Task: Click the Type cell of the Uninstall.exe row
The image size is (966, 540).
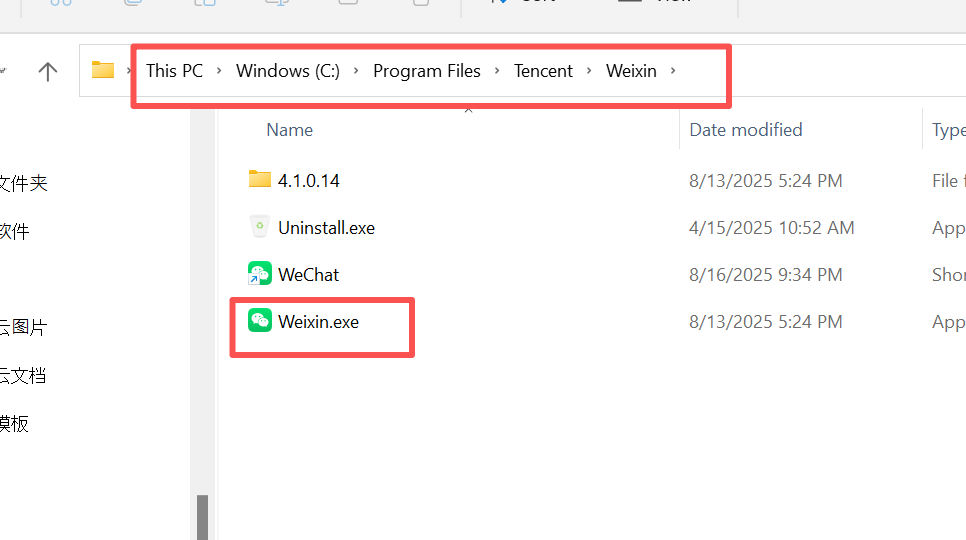Action: point(949,228)
